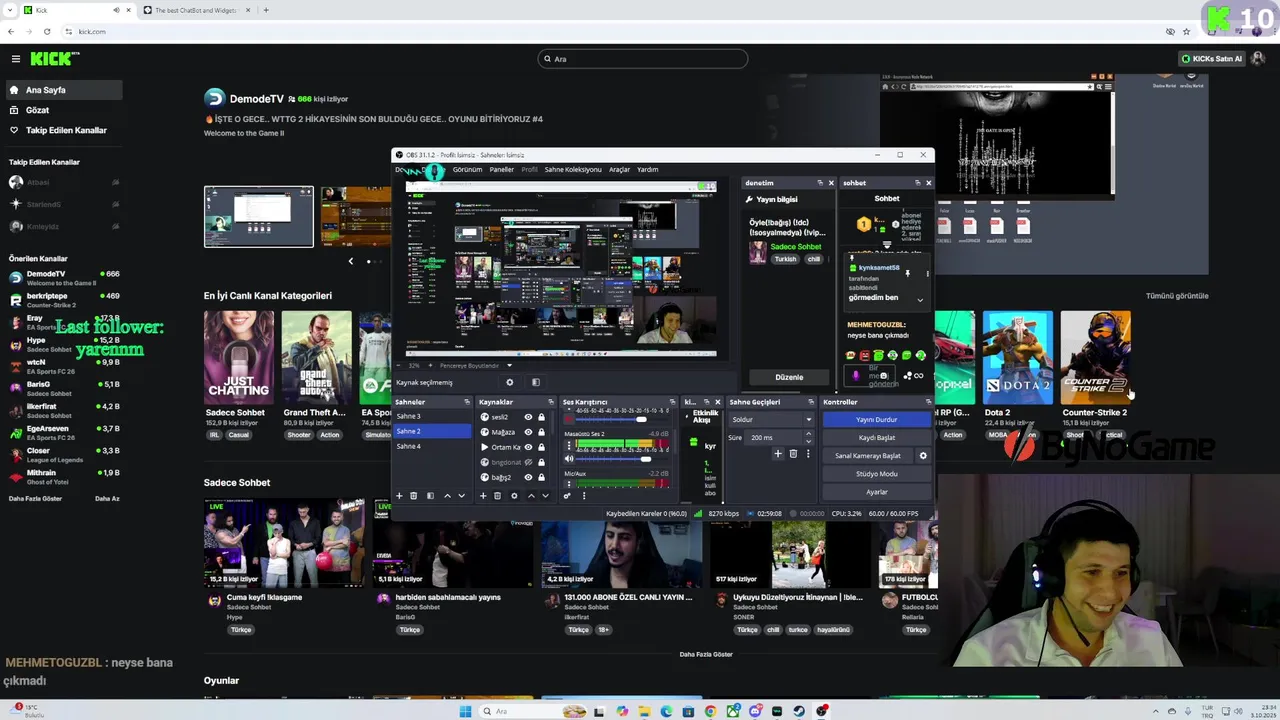Open the transition three-dot options menu
Image resolution: width=1280 pixels, height=720 pixels.
click(808, 454)
